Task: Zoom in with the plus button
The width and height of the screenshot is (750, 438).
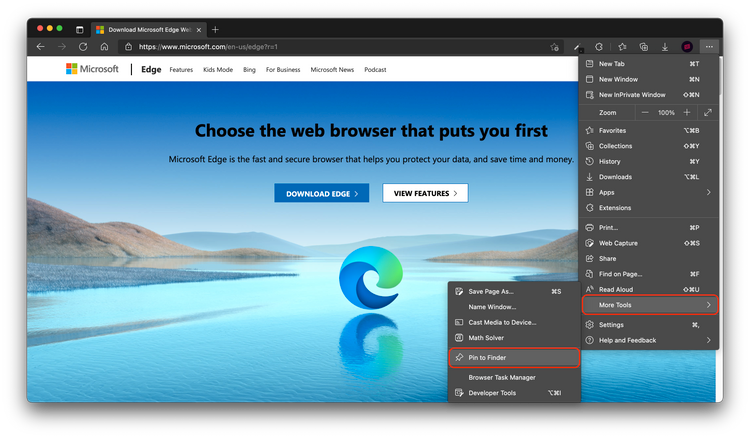Action: pyautogui.click(x=686, y=113)
